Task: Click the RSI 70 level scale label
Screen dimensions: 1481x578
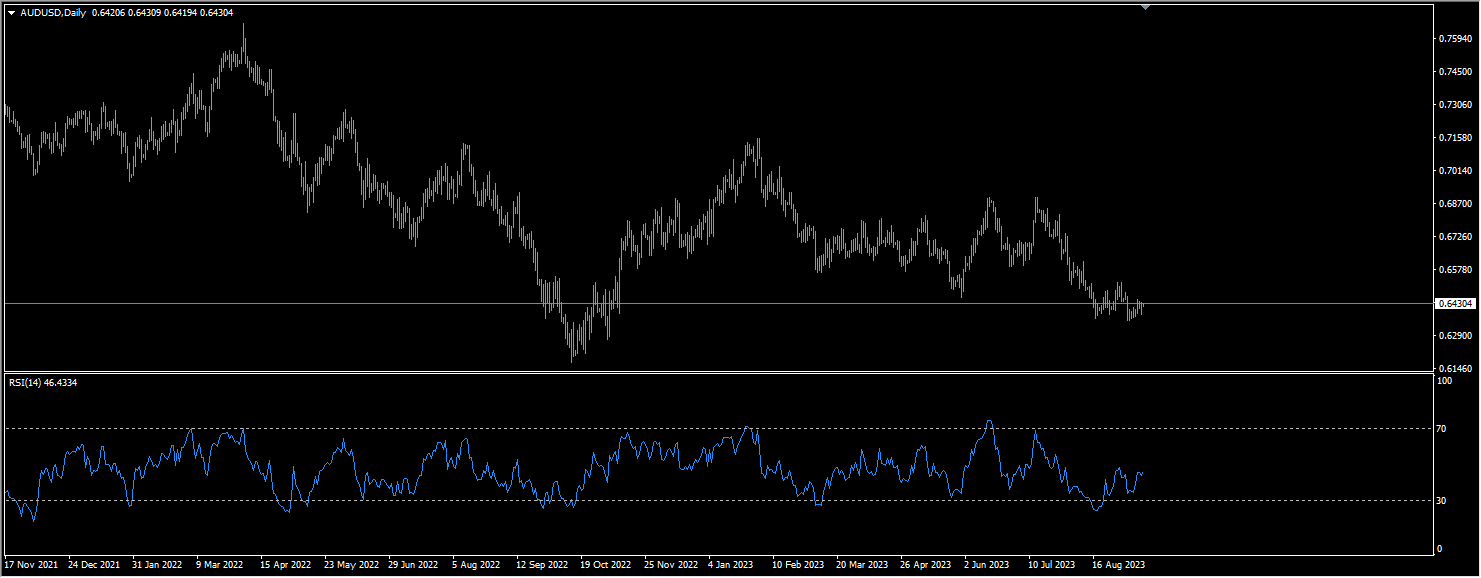Action: point(1442,428)
